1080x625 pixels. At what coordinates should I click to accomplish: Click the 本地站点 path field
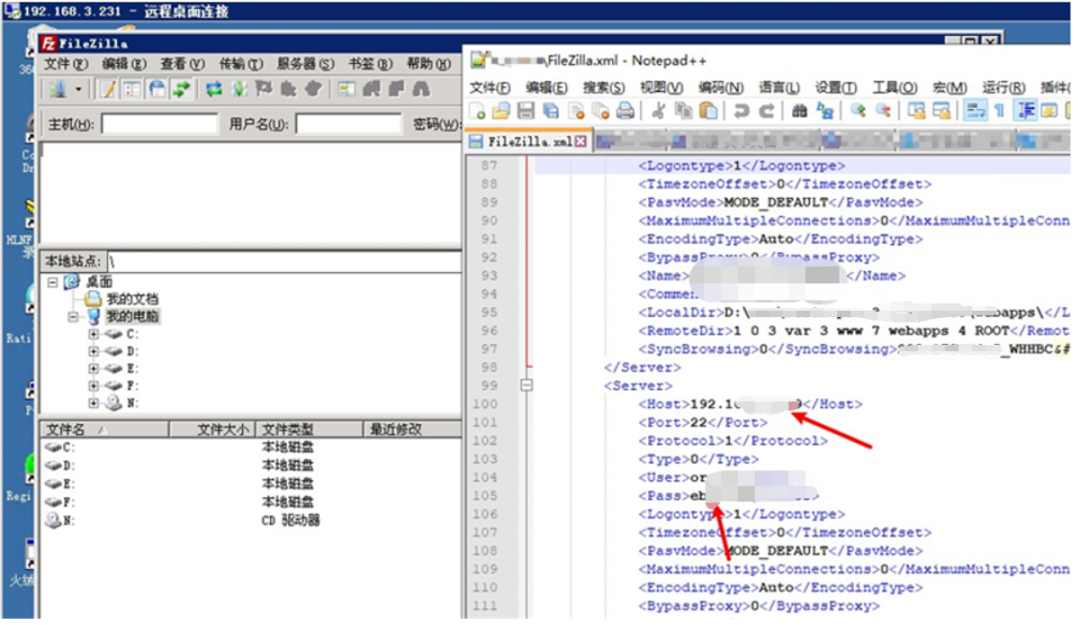(x=284, y=262)
